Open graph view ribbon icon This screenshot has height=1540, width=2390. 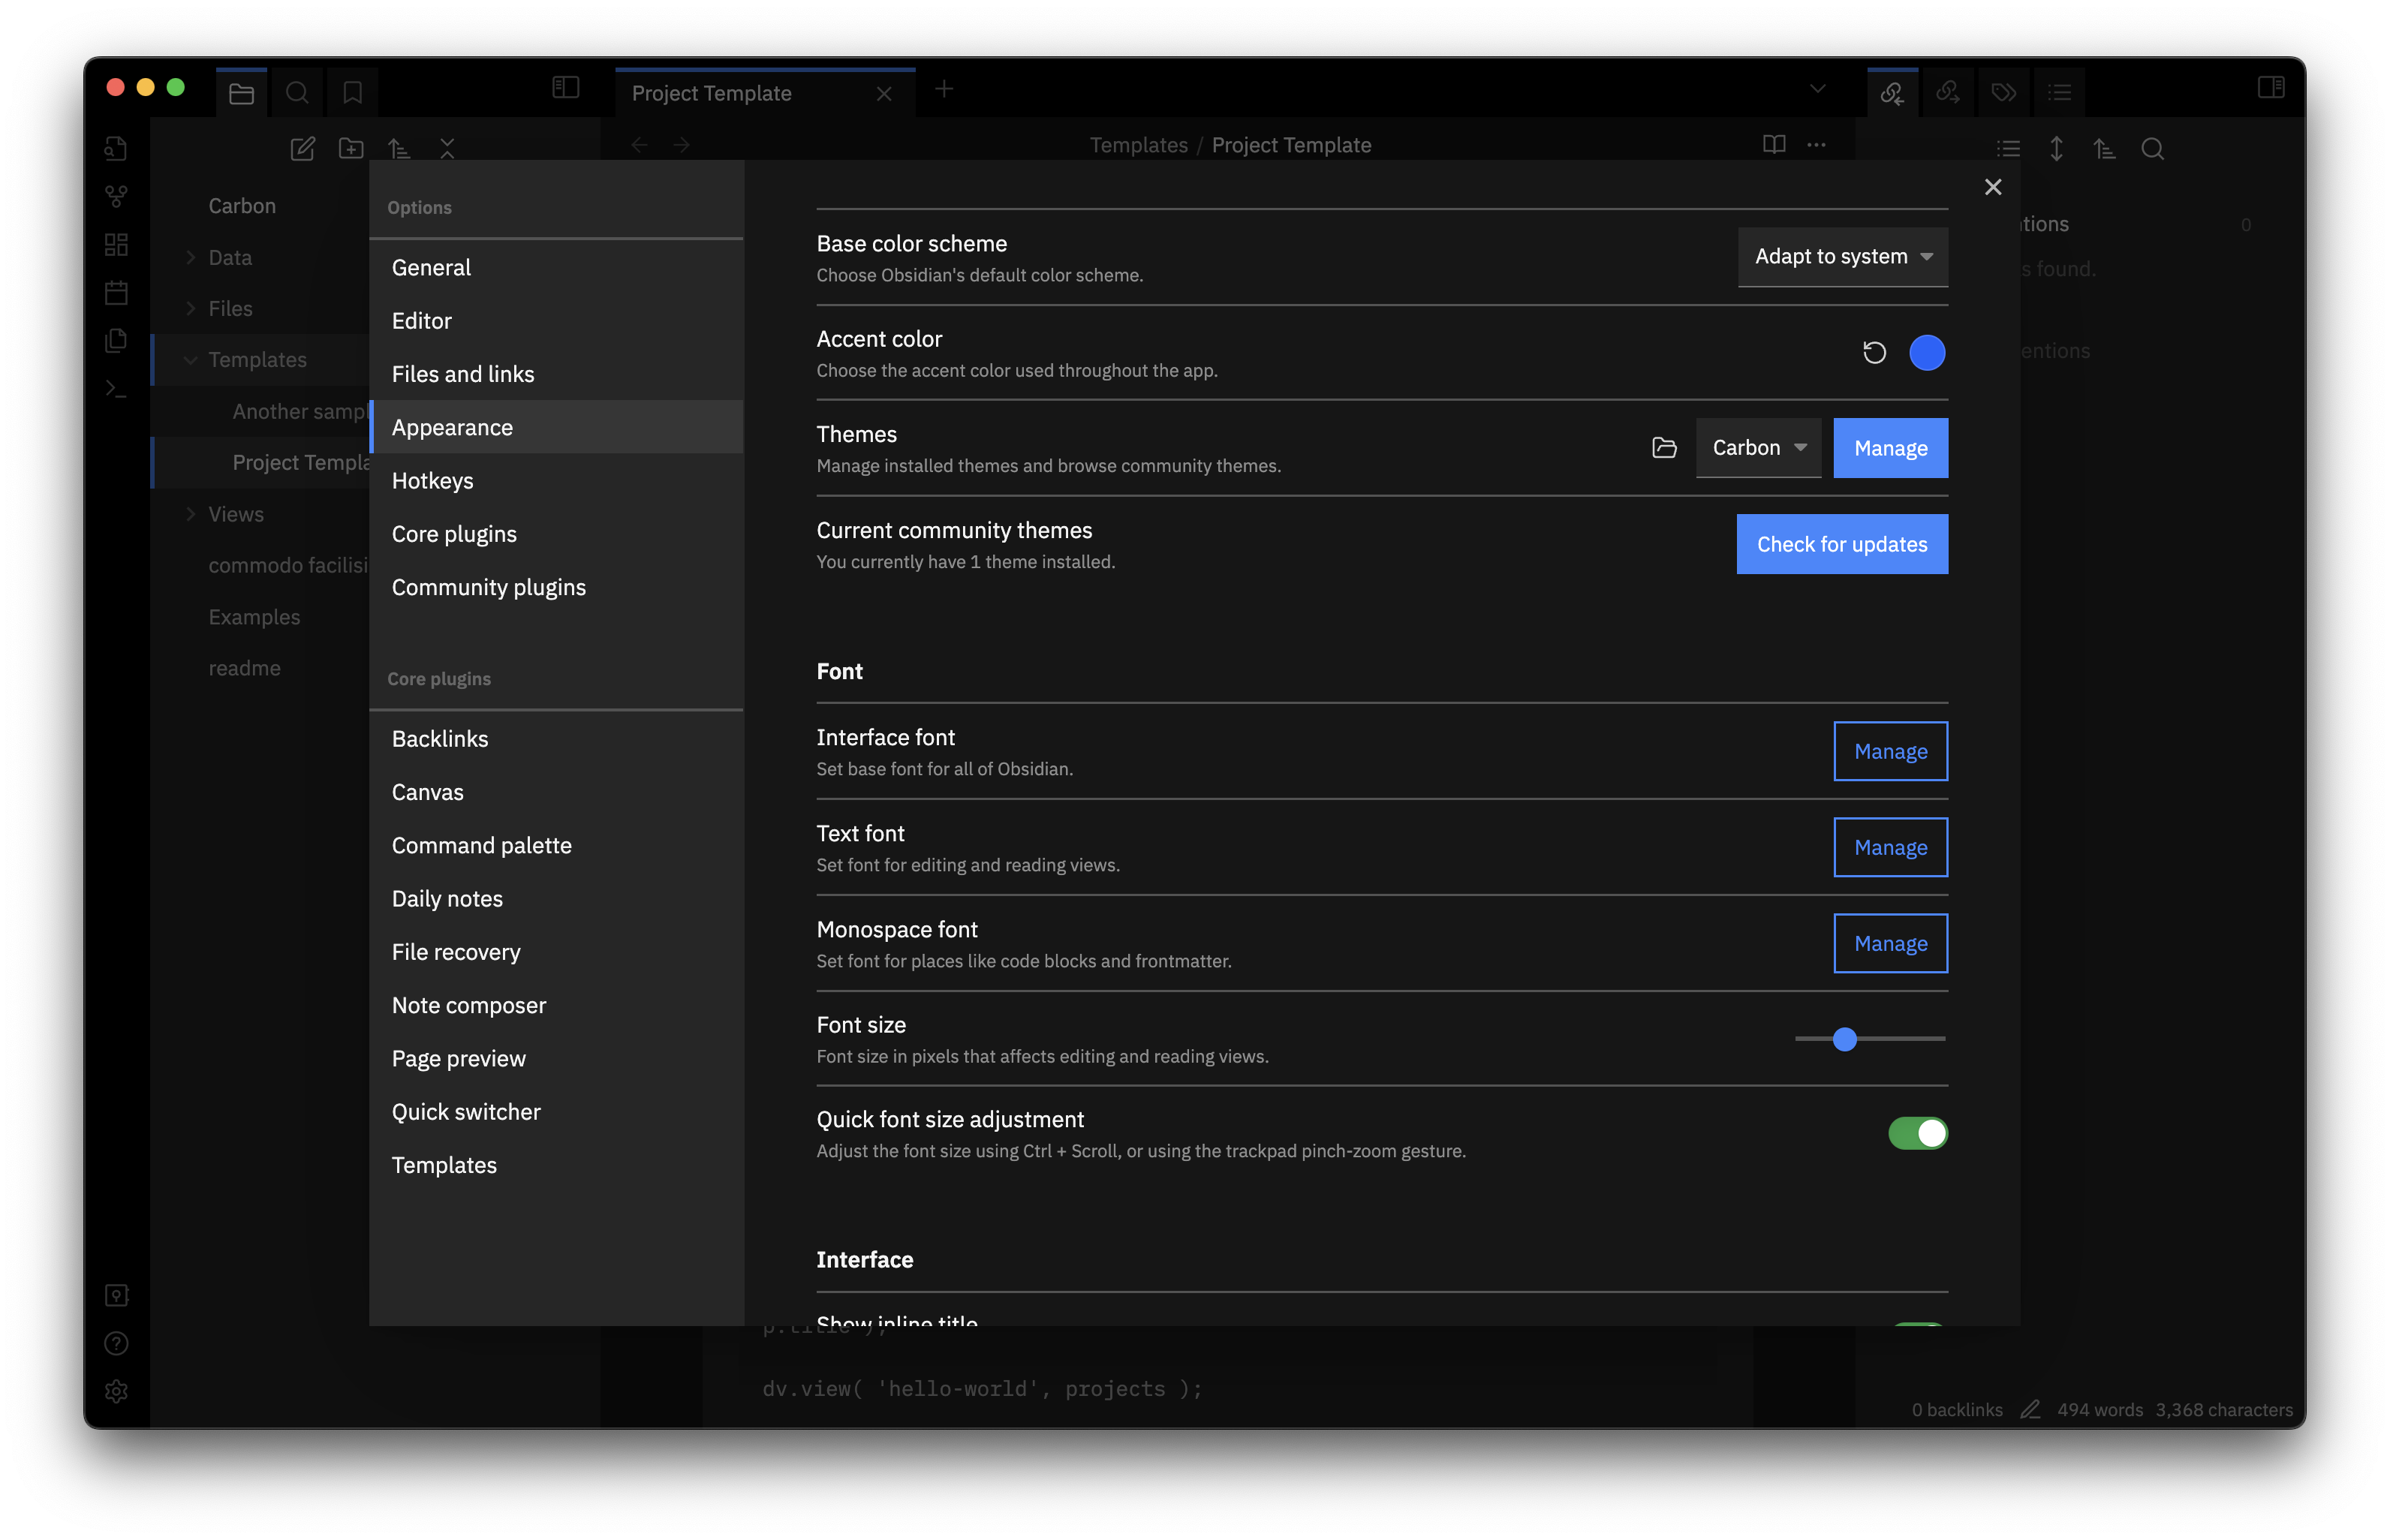116,196
